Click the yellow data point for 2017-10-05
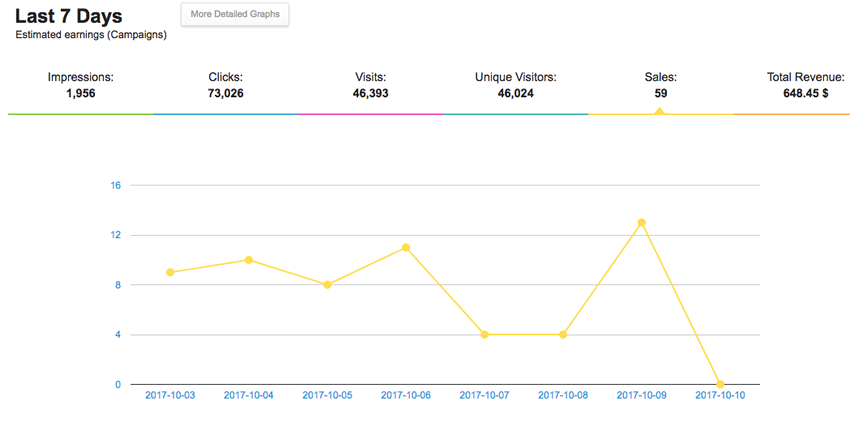Image resolution: width=850 pixels, height=427 pixels. click(x=327, y=285)
